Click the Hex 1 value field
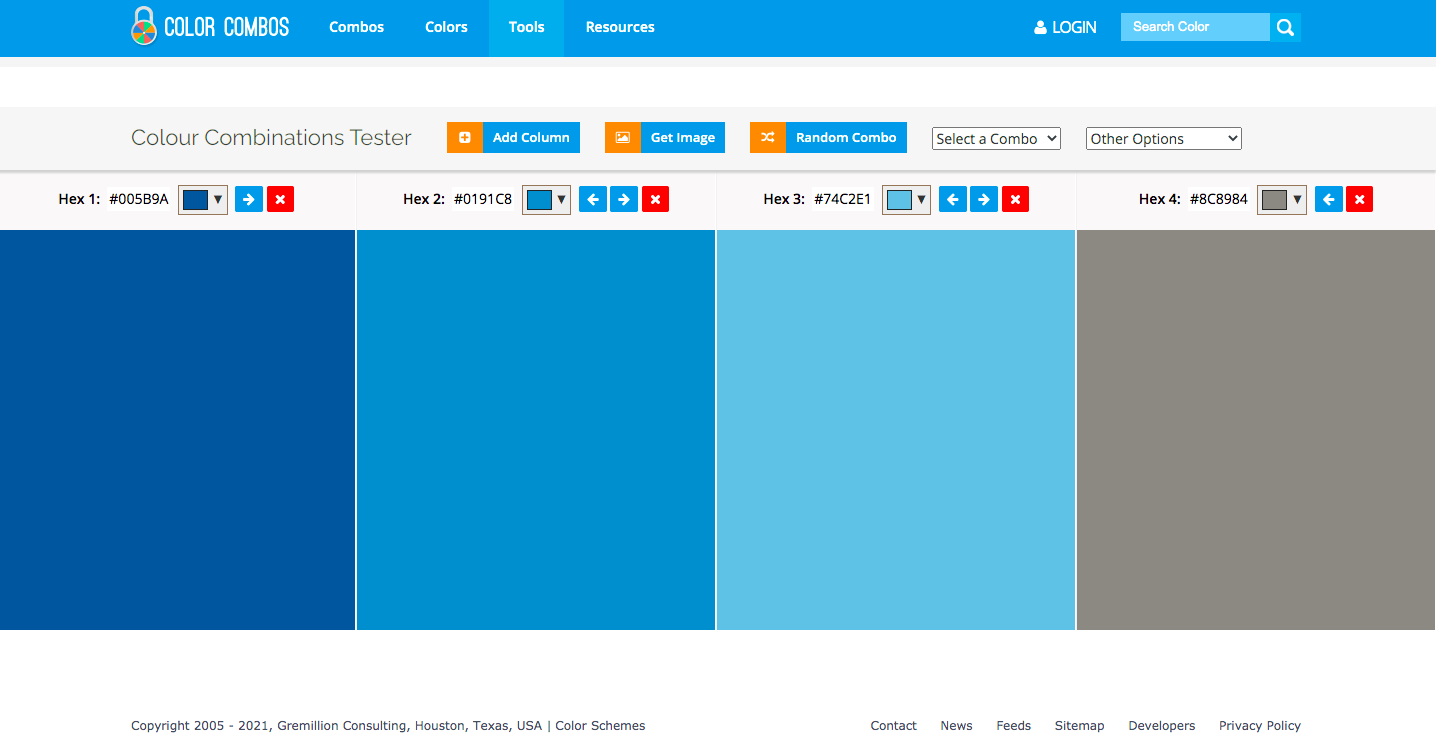The image size is (1436, 745). [139, 199]
